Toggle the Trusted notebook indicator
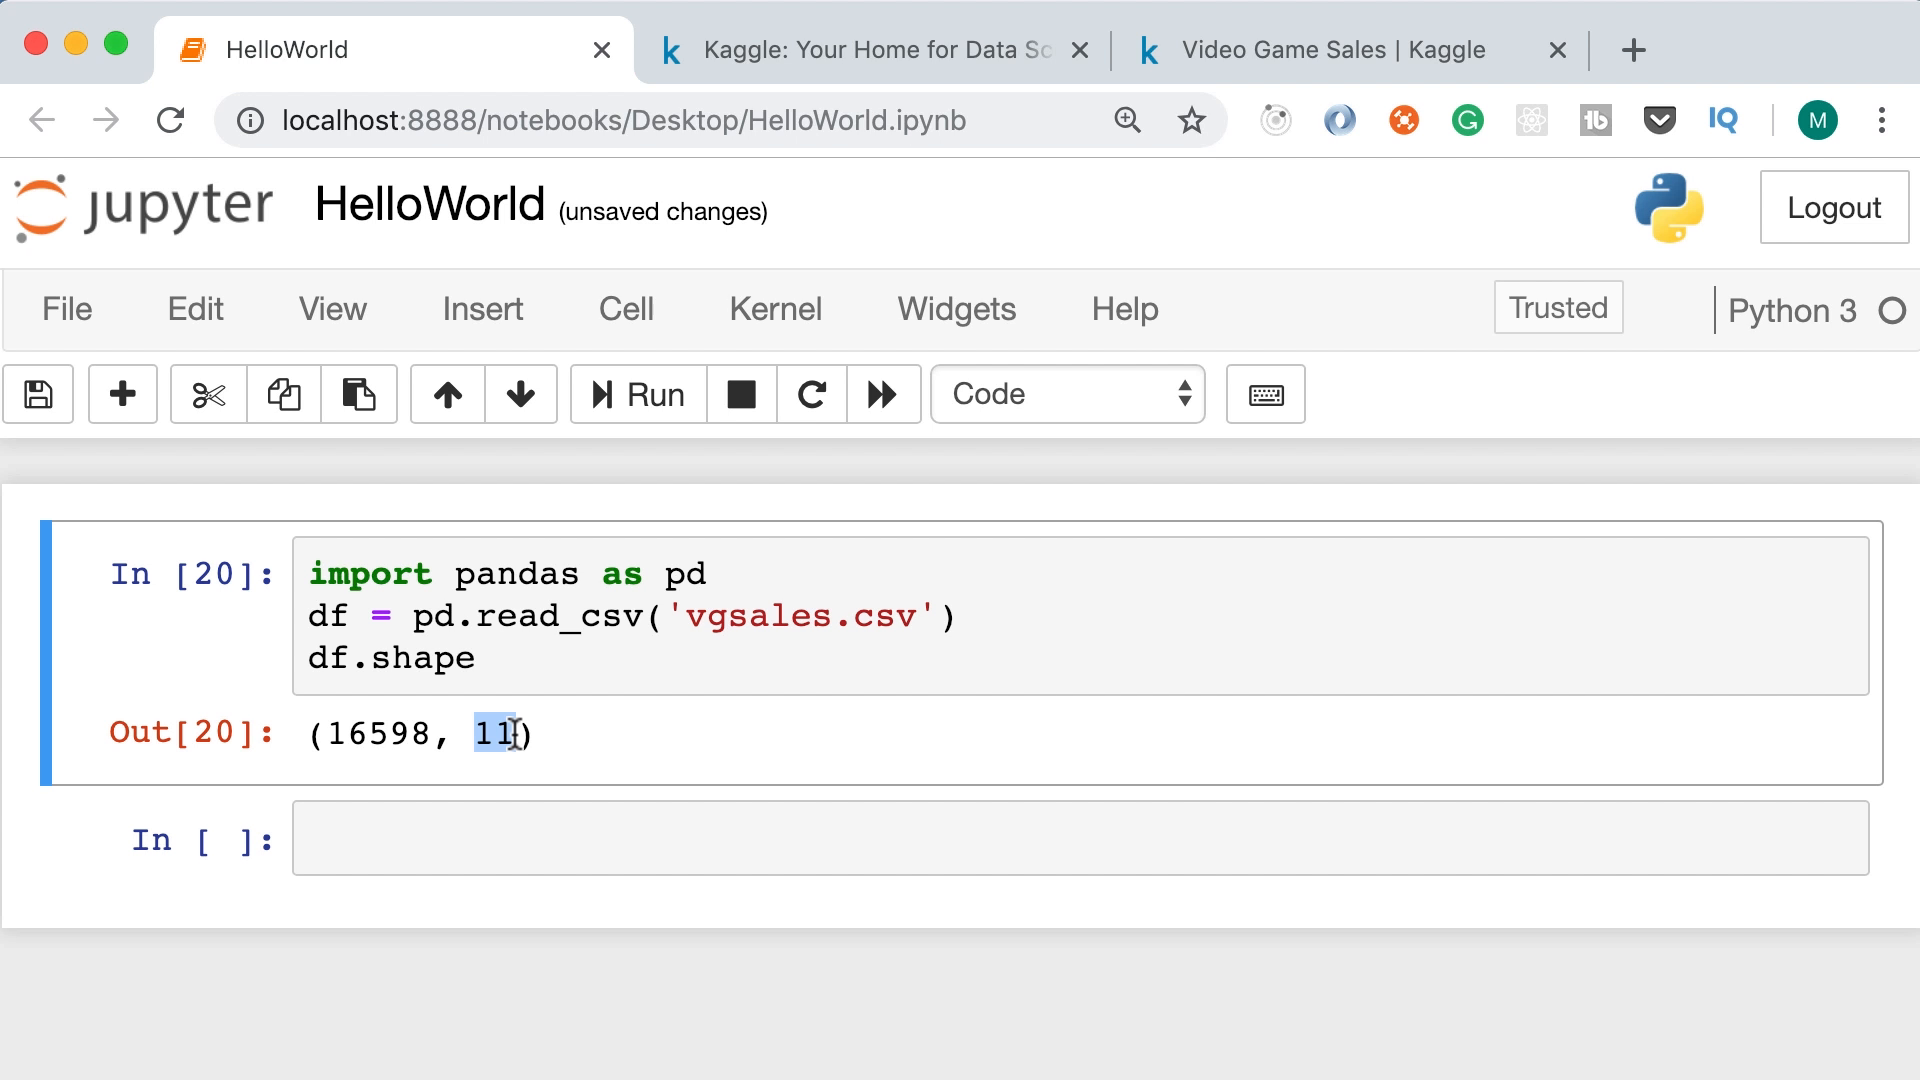This screenshot has width=1920, height=1080. pos(1557,308)
